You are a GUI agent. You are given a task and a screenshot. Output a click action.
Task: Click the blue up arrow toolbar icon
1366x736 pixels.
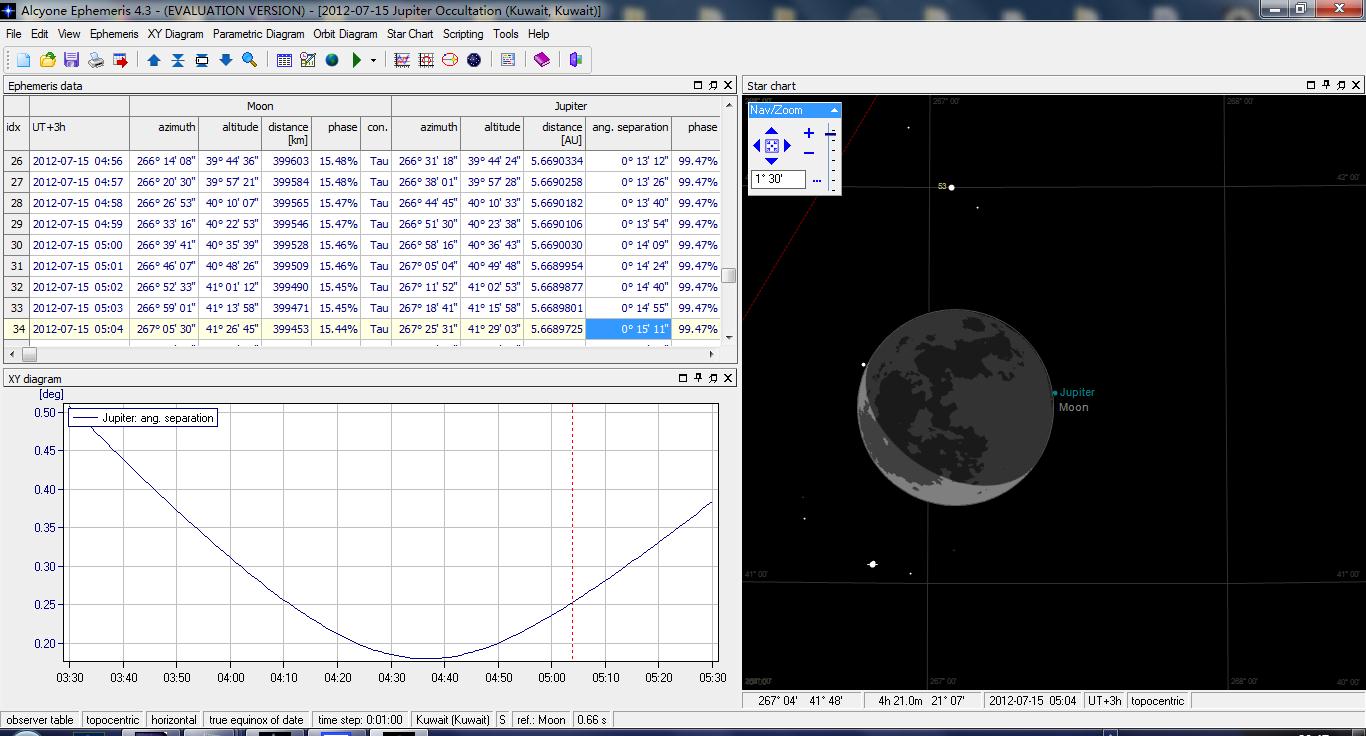pyautogui.click(x=154, y=60)
